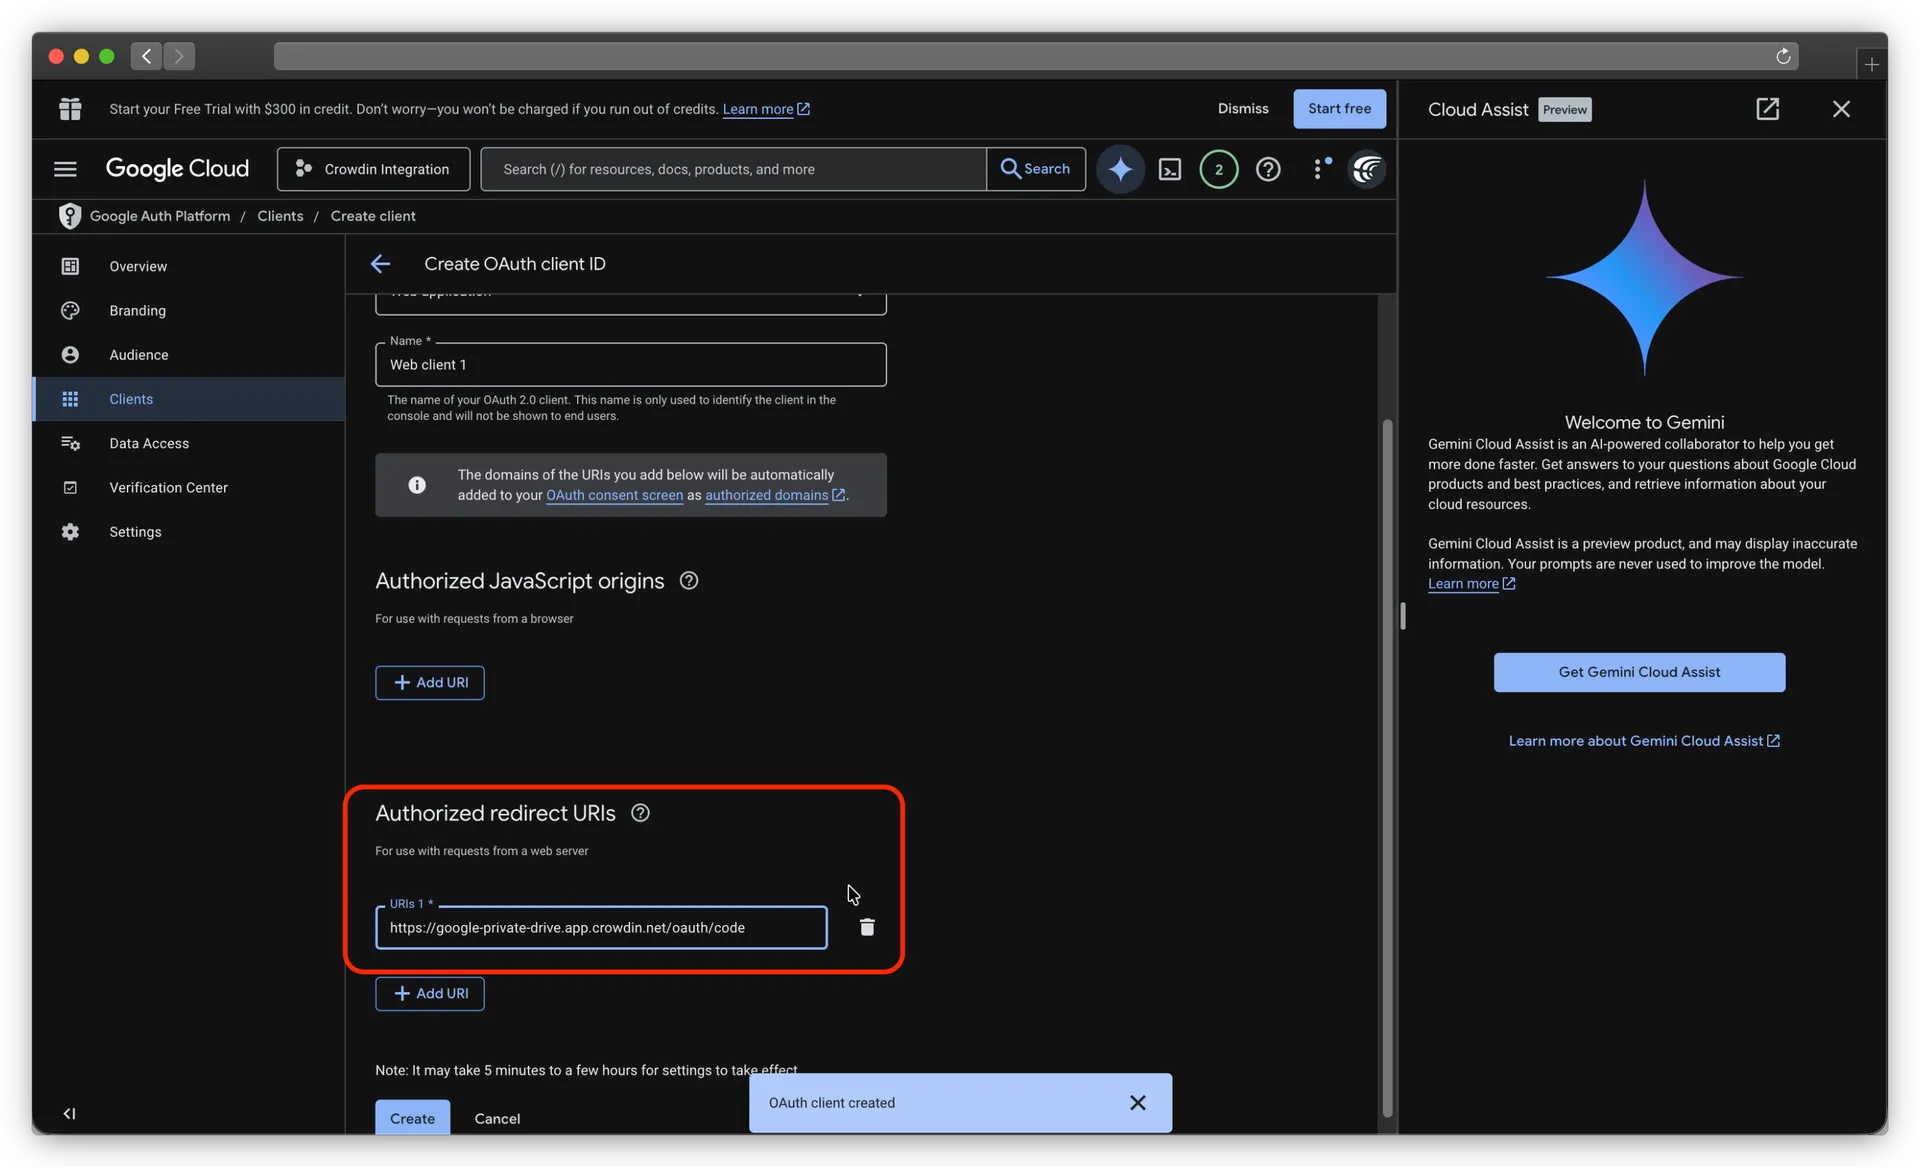Click inside the URIs 1 input field
The height and width of the screenshot is (1167, 1920).
click(x=600, y=927)
